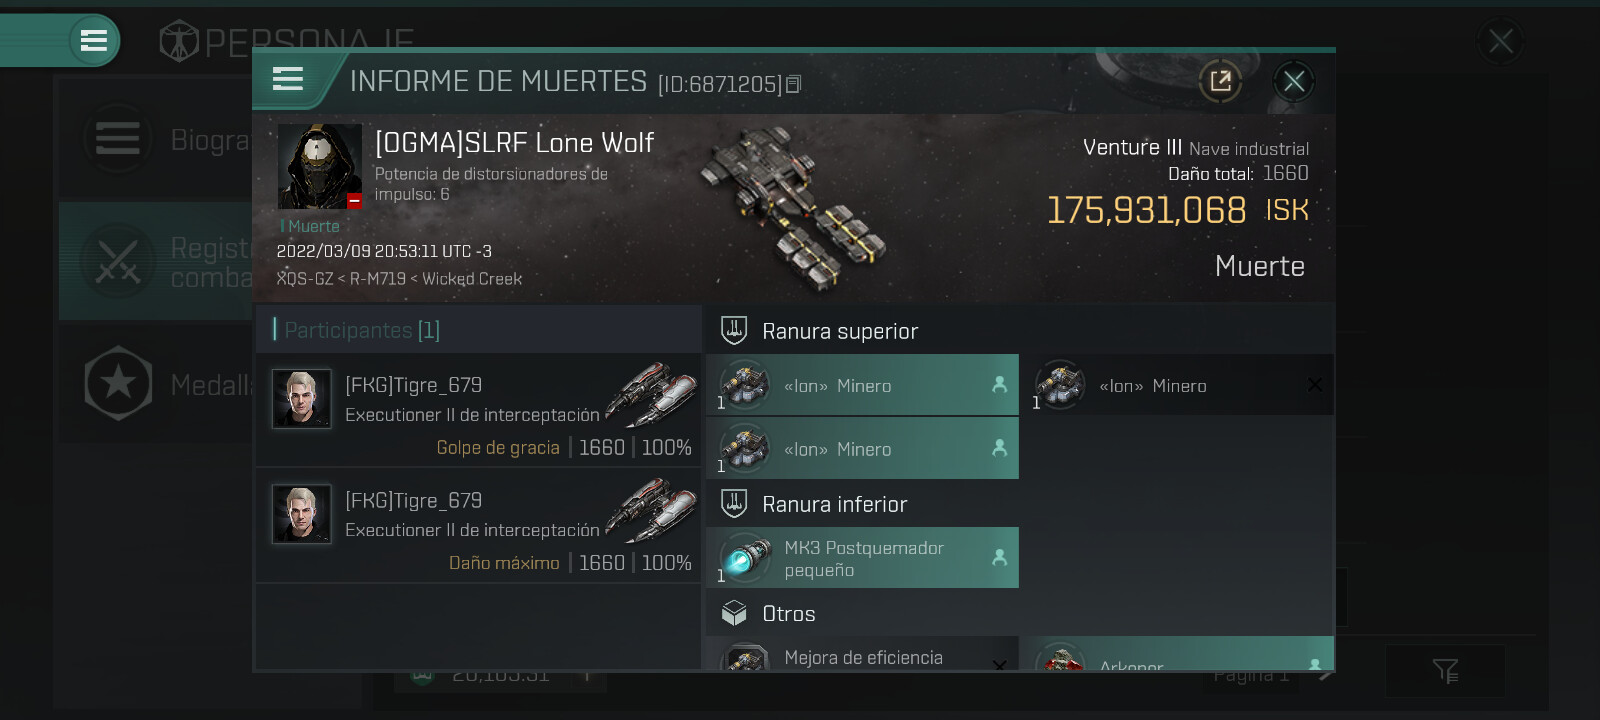
Task: Click the victim's SLRF Lone Wolf portrait
Action: tap(320, 166)
